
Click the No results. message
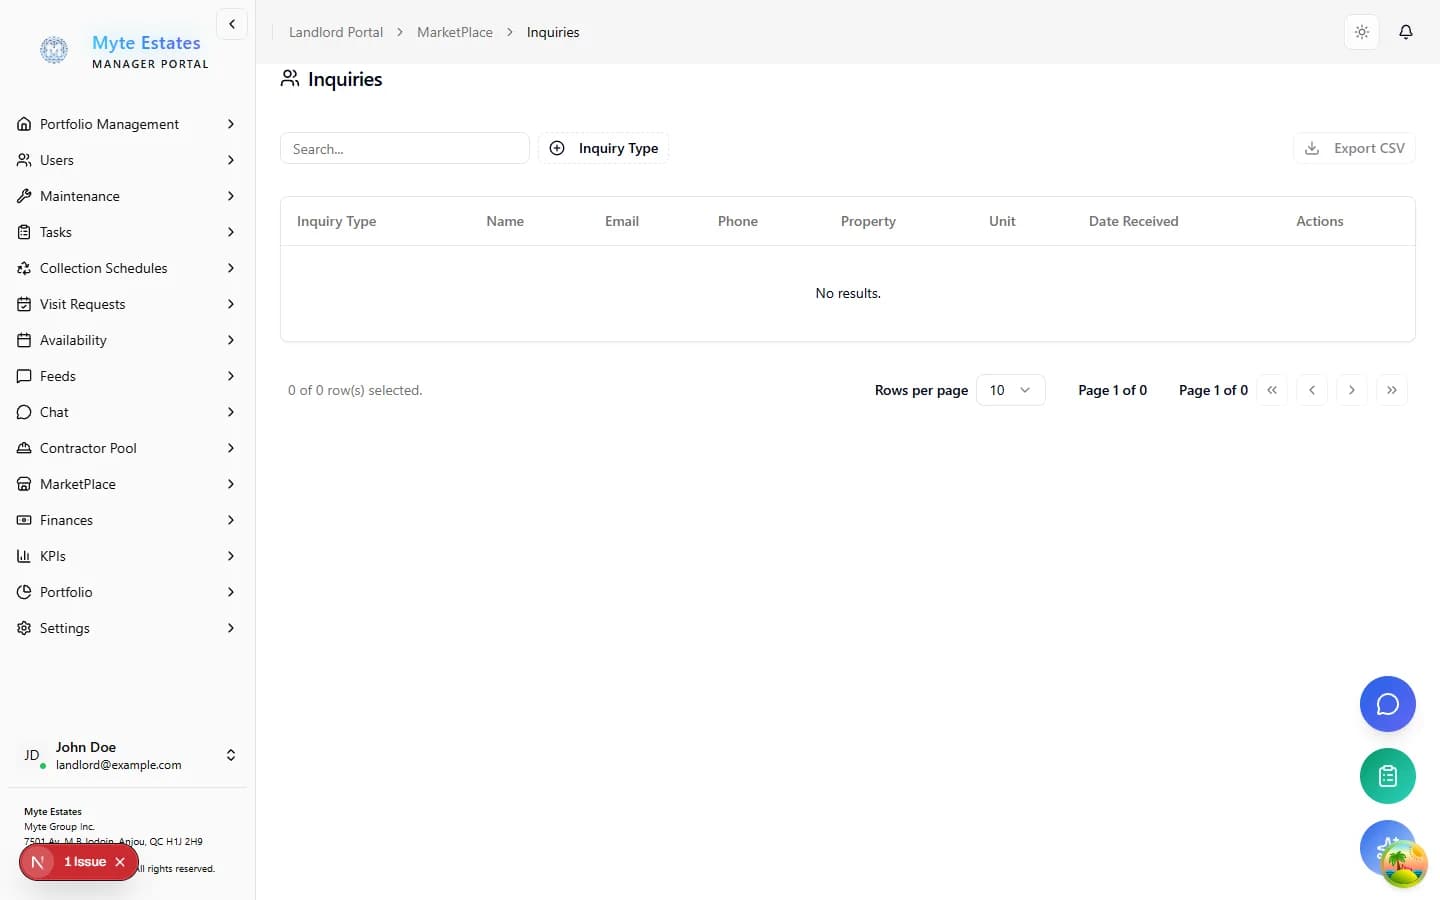point(848,293)
